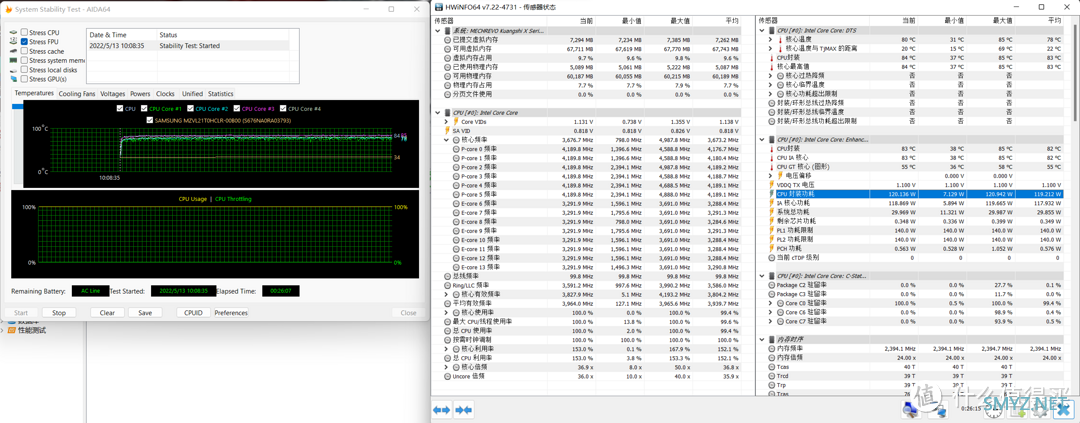Screen dimensions: 1080x423
Task: Click the circle icon beside Package C2 驻留率
Action: point(771,285)
